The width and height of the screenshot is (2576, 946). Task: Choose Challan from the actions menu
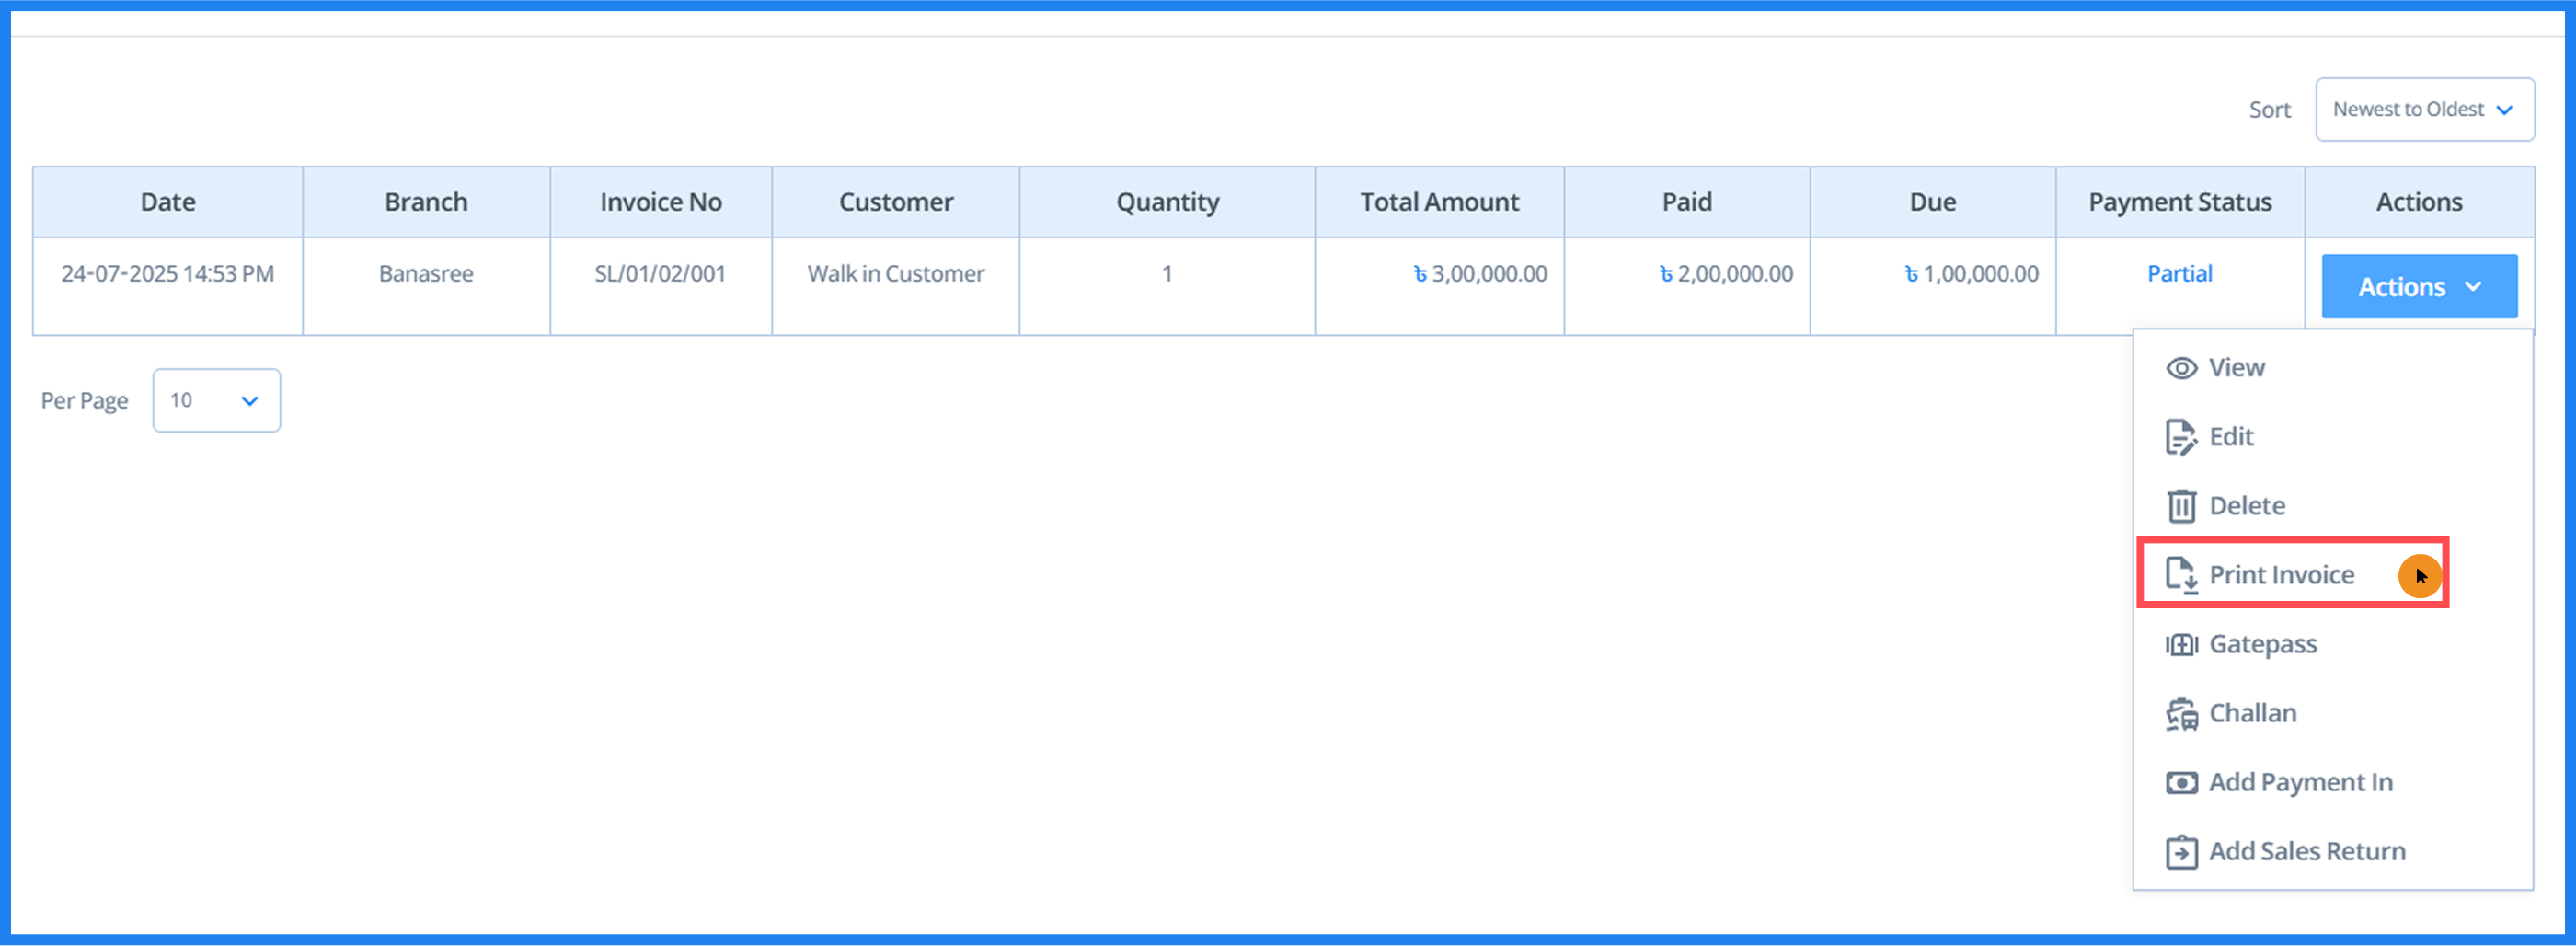pos(2252,713)
